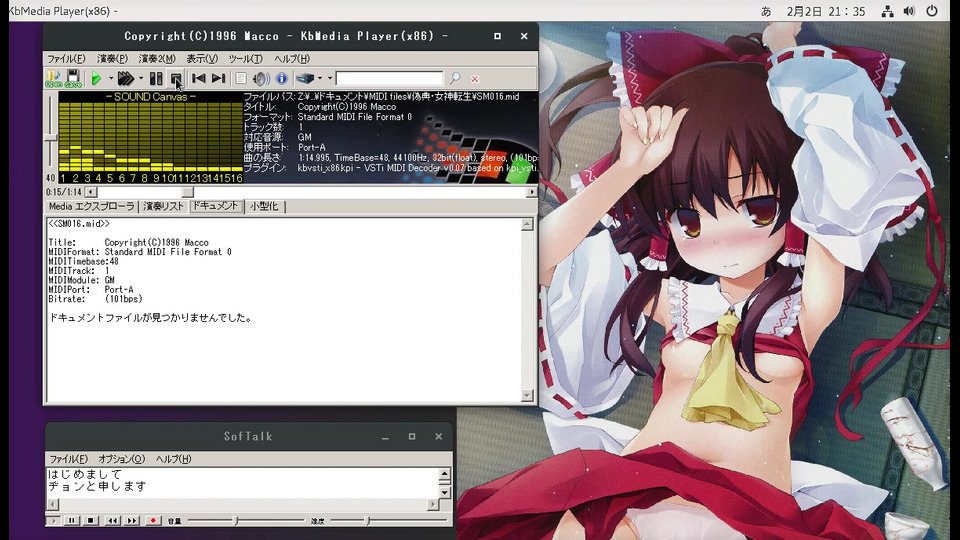
Task: Click the Open file icon in KbMedia Player toolbar
Action: tap(53, 78)
